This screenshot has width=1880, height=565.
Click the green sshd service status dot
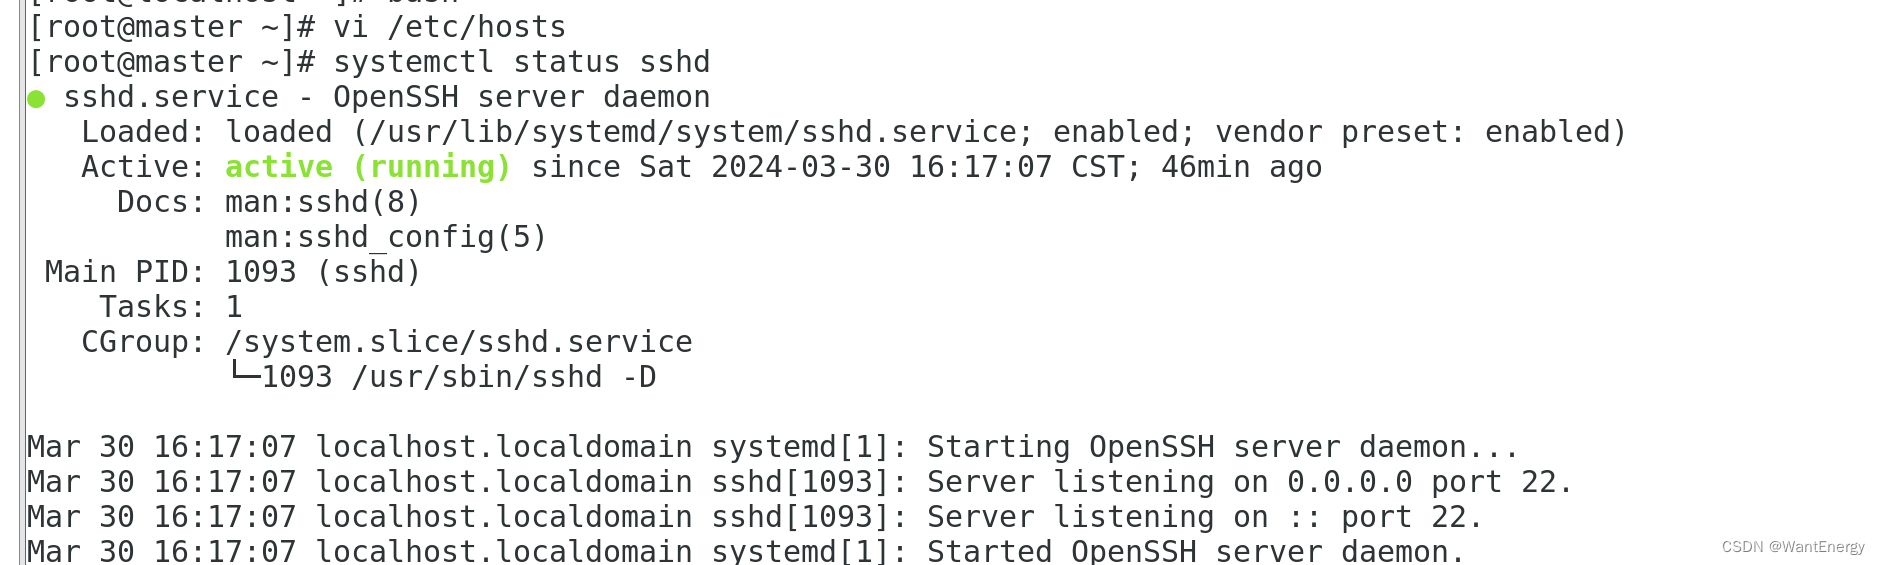(36, 98)
